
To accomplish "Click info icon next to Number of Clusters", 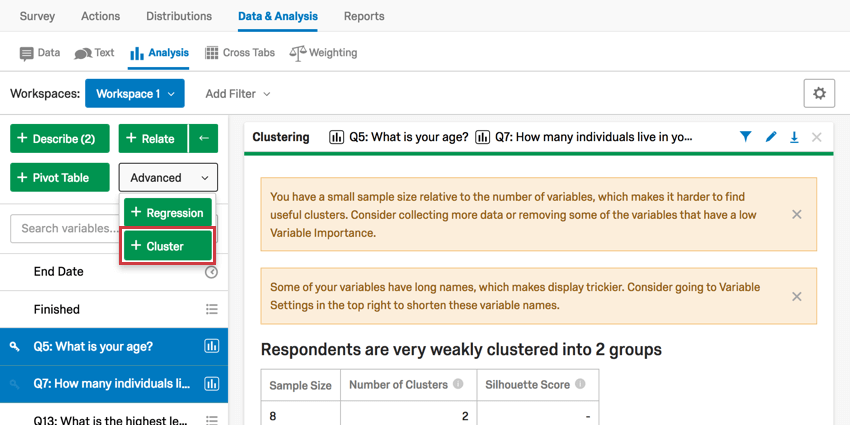I will (458, 384).
